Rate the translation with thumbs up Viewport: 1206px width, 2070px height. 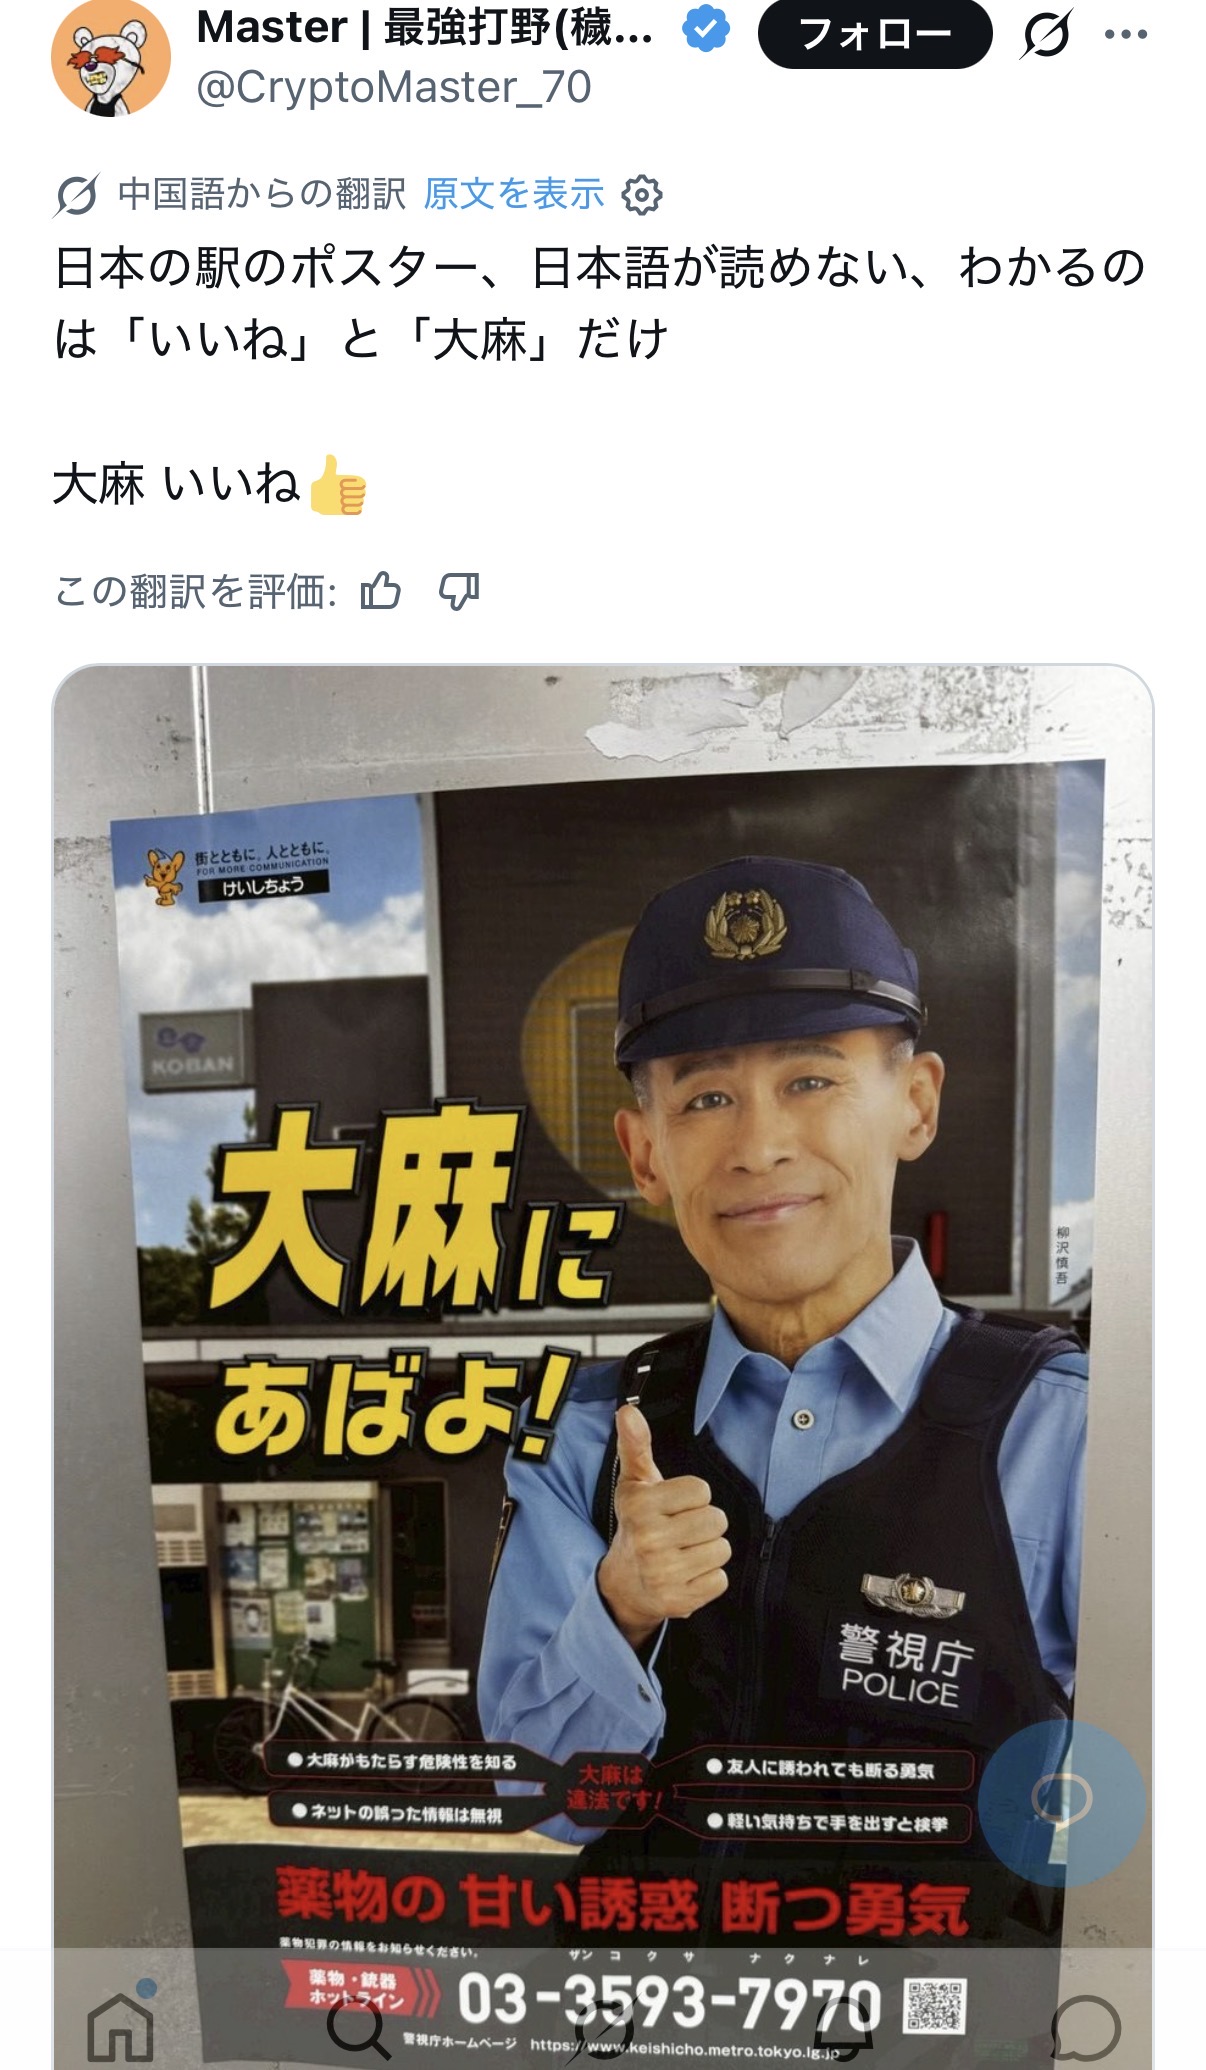381,592
